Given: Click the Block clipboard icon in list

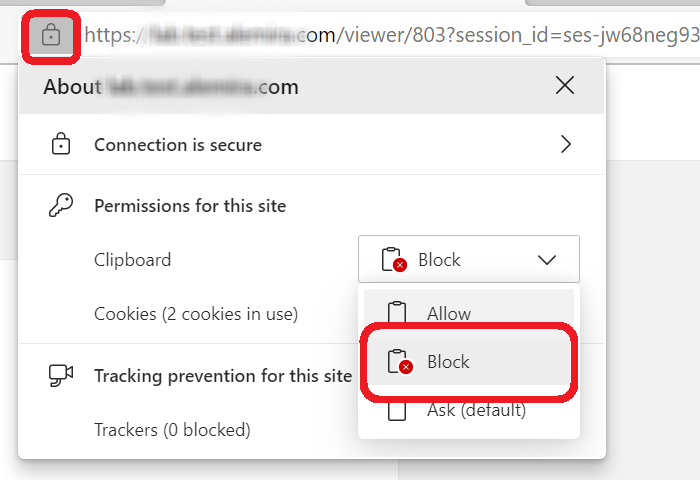Looking at the screenshot, I should [x=399, y=362].
